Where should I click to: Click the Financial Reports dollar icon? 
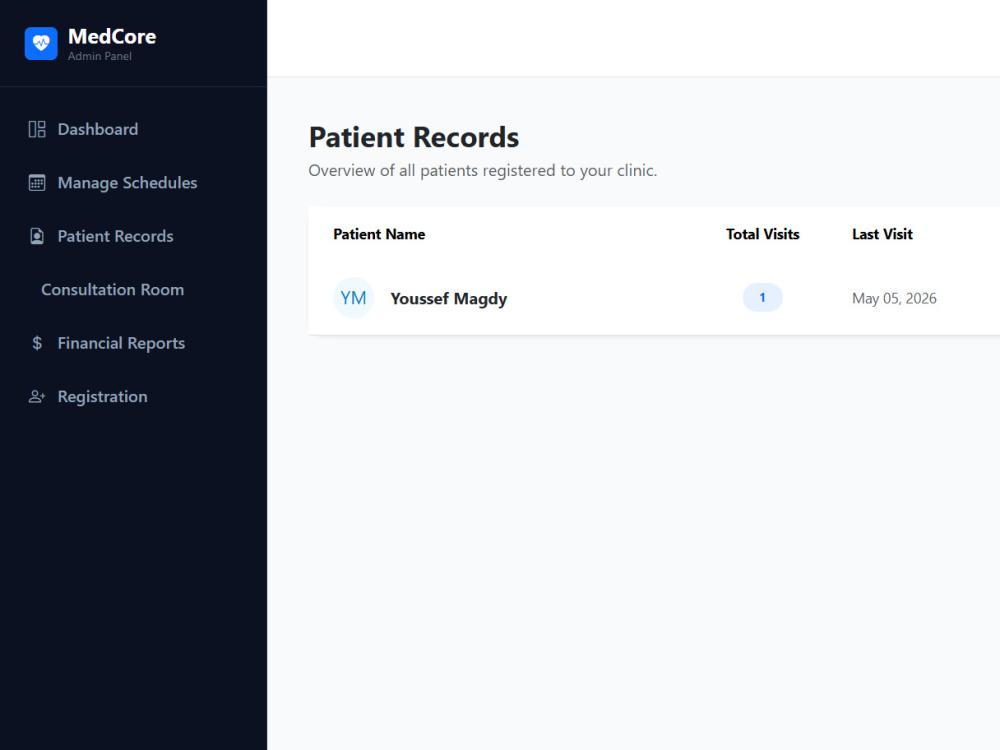[x=37, y=343]
